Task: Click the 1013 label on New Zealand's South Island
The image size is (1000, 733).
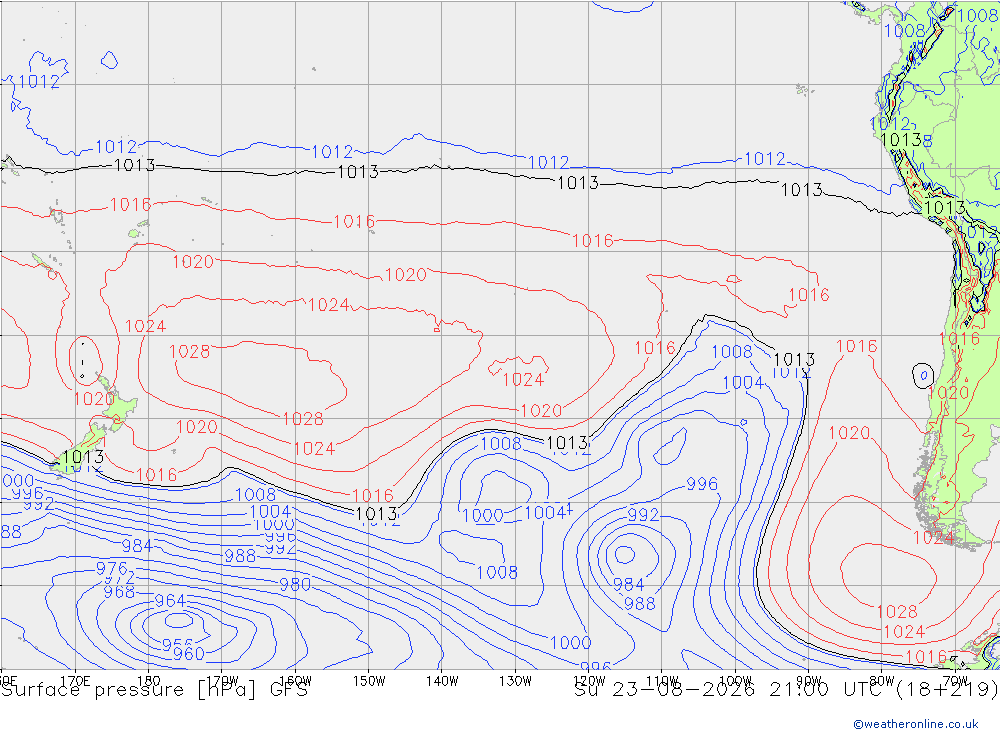Action: (x=83, y=457)
